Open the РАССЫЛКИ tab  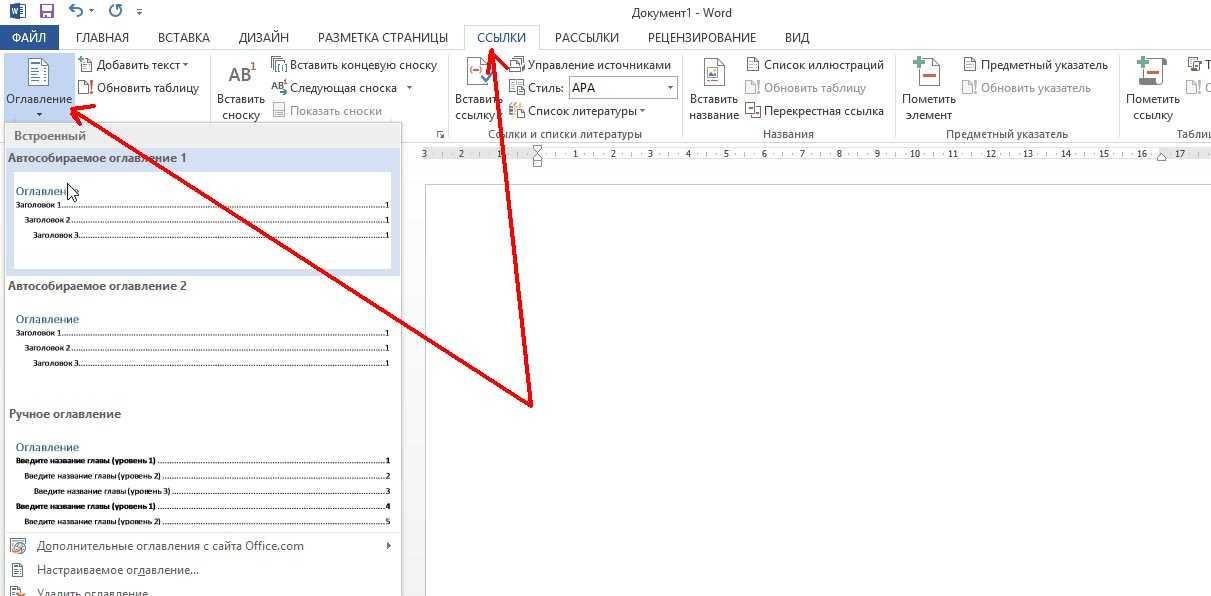587,38
